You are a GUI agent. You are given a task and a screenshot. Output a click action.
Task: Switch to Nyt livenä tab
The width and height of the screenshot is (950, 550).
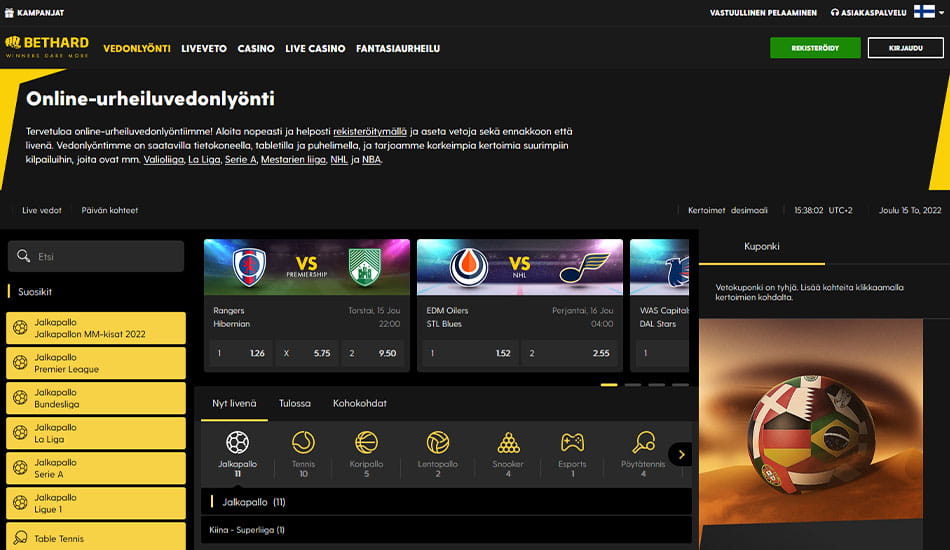pyautogui.click(x=234, y=403)
